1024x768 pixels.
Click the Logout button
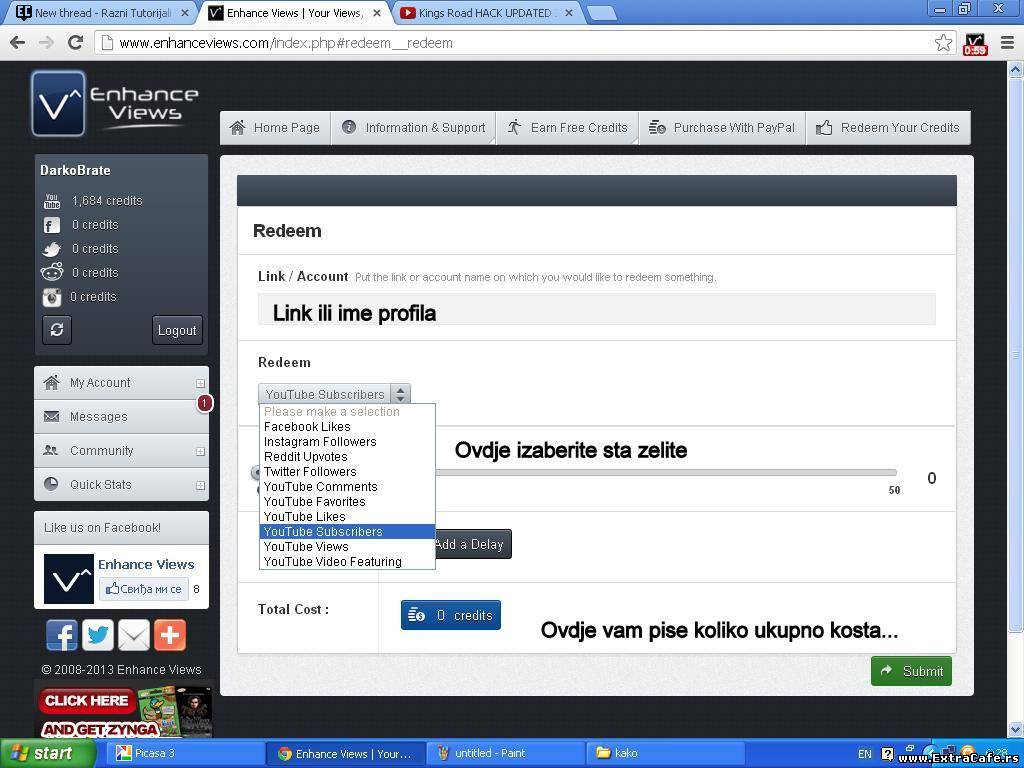(177, 330)
